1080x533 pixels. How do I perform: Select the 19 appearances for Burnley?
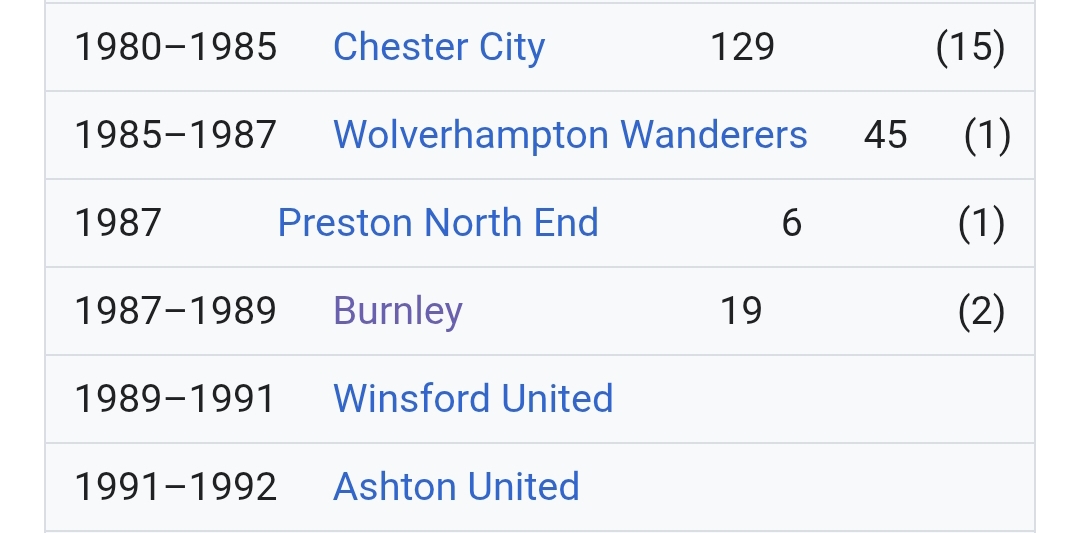[741, 311]
